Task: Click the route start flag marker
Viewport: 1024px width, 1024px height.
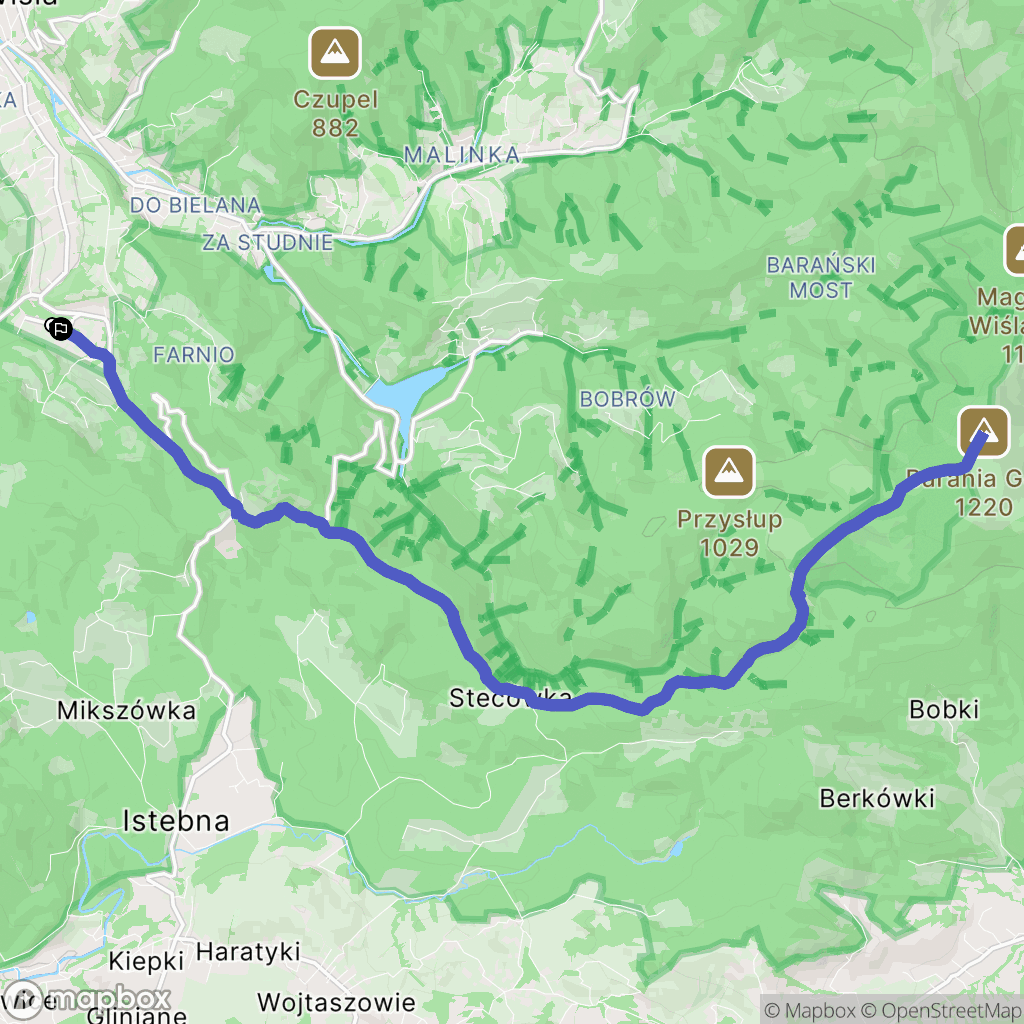Action: click(x=59, y=328)
